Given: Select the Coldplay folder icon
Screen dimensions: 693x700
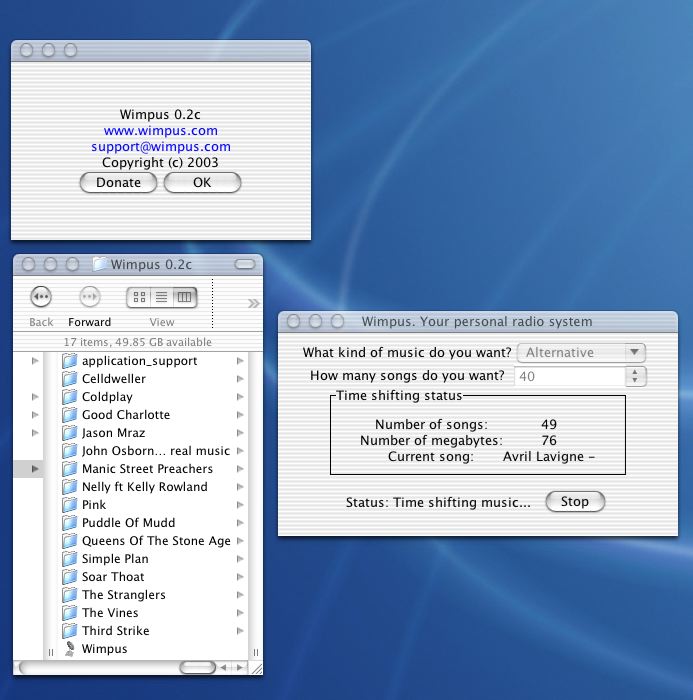Looking at the screenshot, I should tap(69, 397).
